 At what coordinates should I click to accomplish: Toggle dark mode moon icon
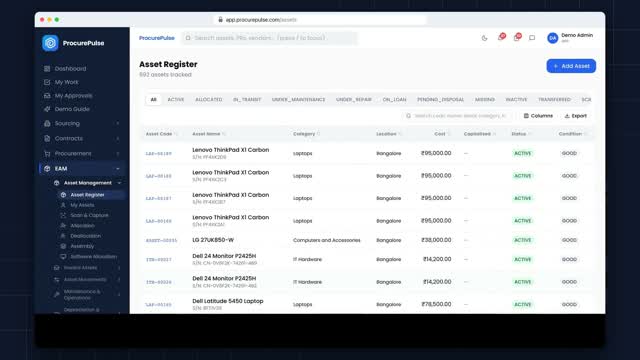click(484, 38)
